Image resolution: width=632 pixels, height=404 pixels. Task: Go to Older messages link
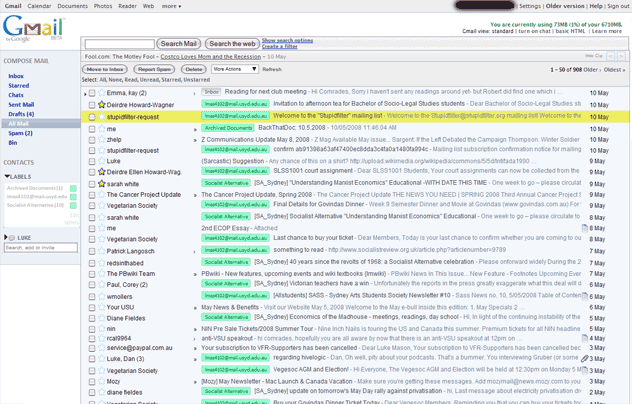[592, 70]
